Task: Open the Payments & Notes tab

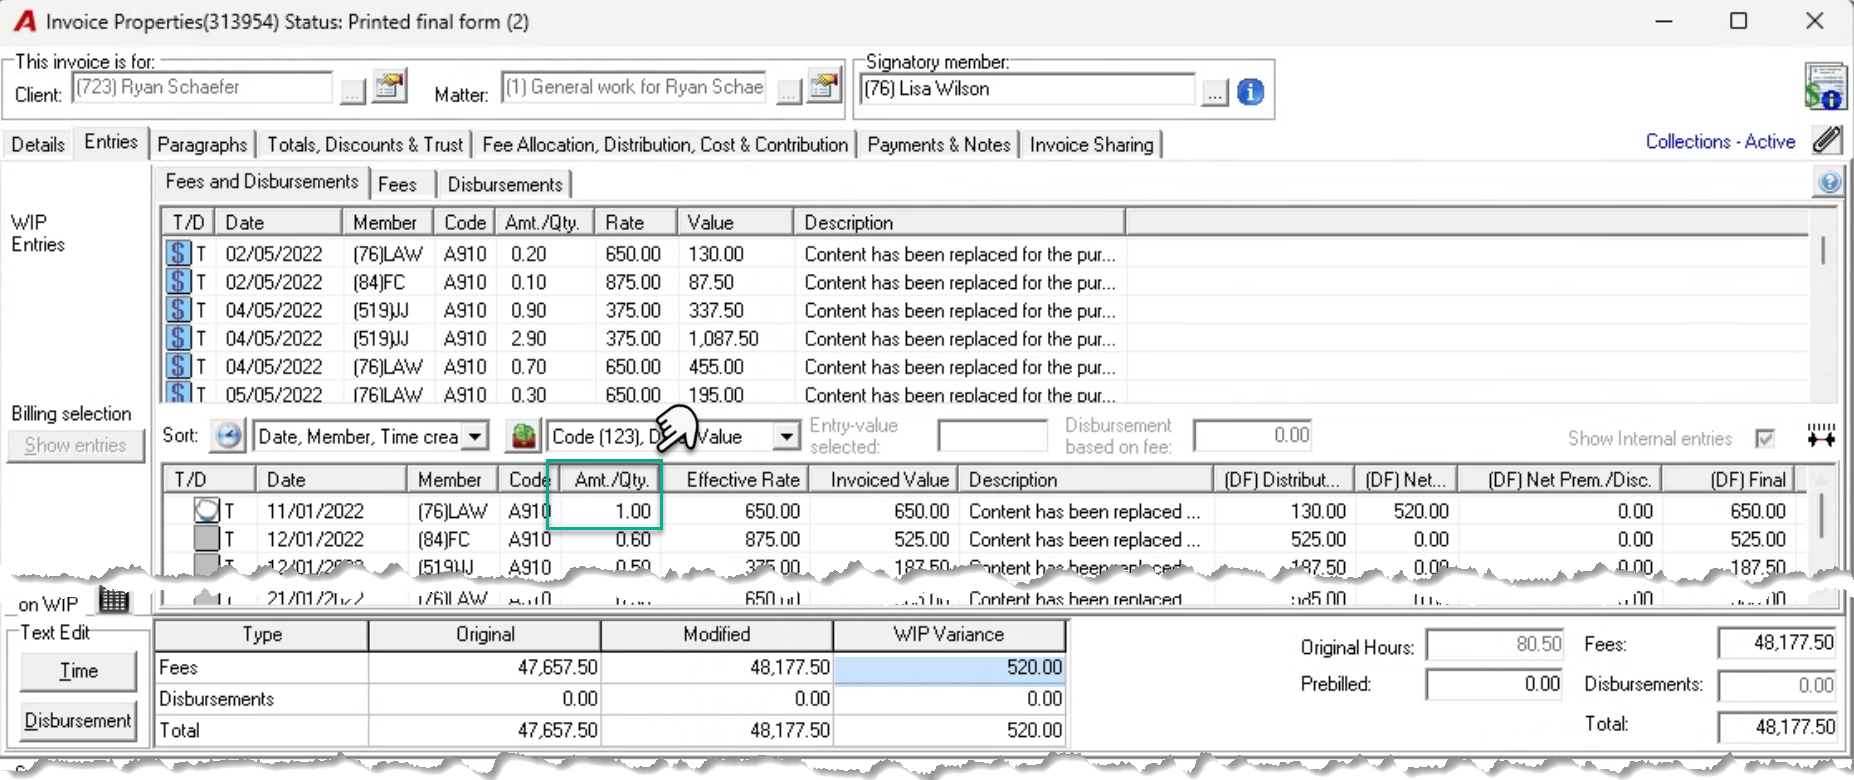Action: (939, 144)
